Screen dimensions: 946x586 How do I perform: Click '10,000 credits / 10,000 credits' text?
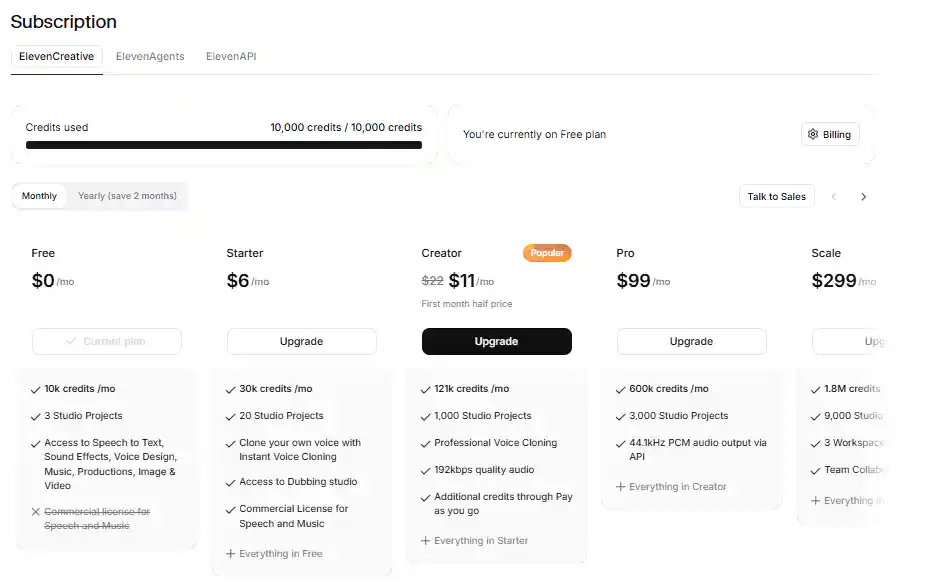coord(346,127)
